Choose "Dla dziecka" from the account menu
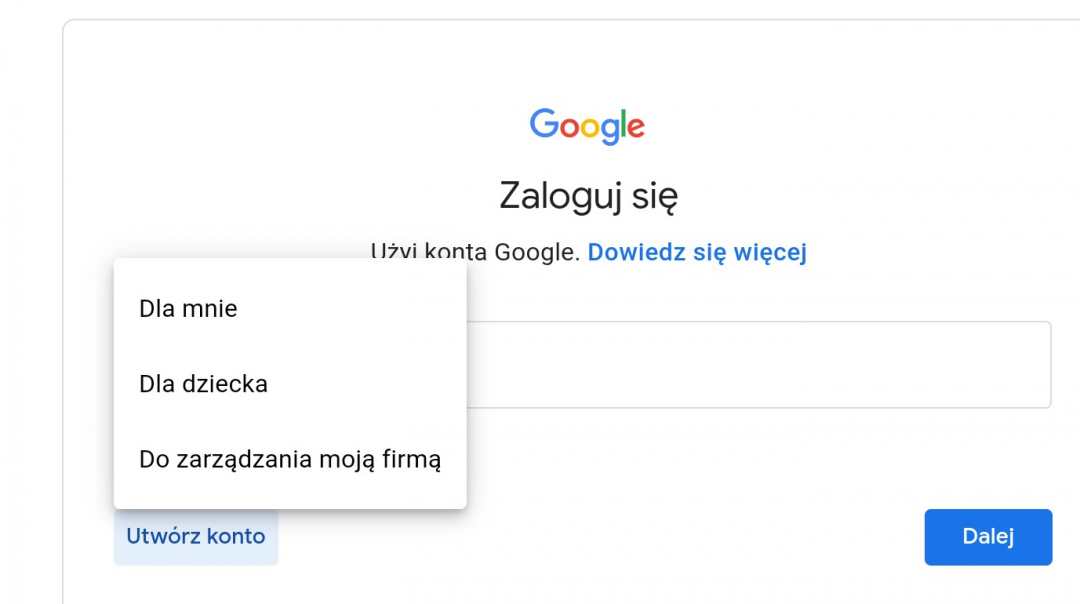Image resolution: width=1080 pixels, height=604 pixels. (204, 384)
